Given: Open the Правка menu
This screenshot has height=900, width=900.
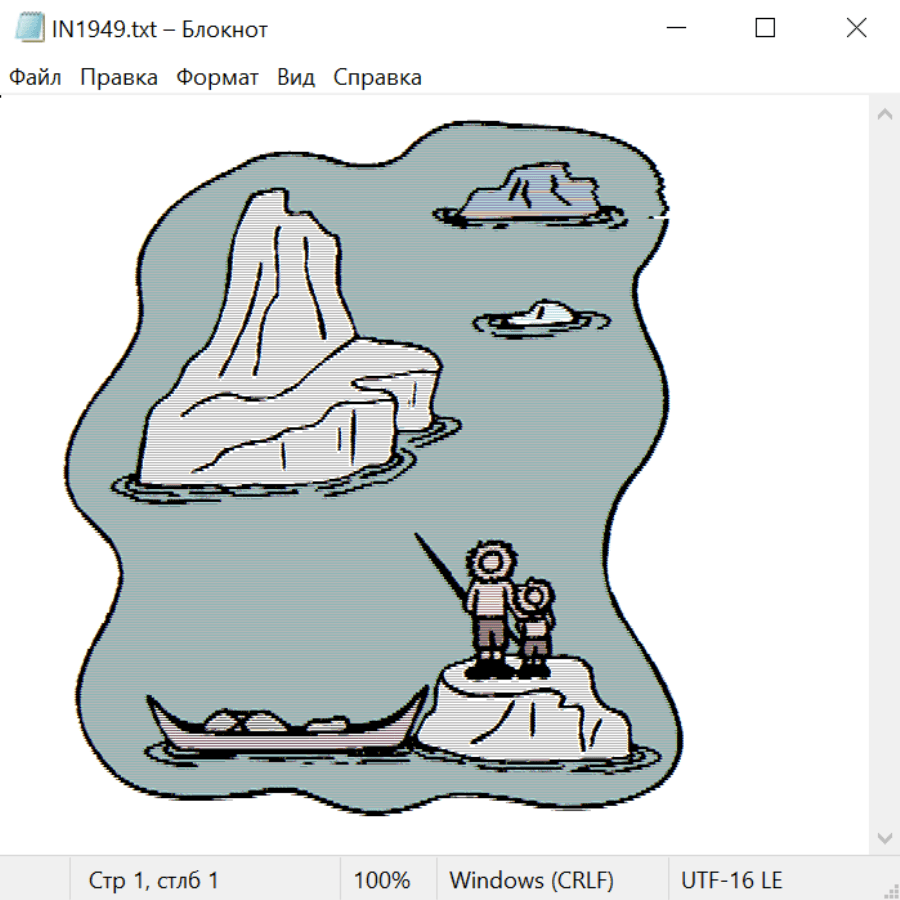Looking at the screenshot, I should (x=119, y=78).
